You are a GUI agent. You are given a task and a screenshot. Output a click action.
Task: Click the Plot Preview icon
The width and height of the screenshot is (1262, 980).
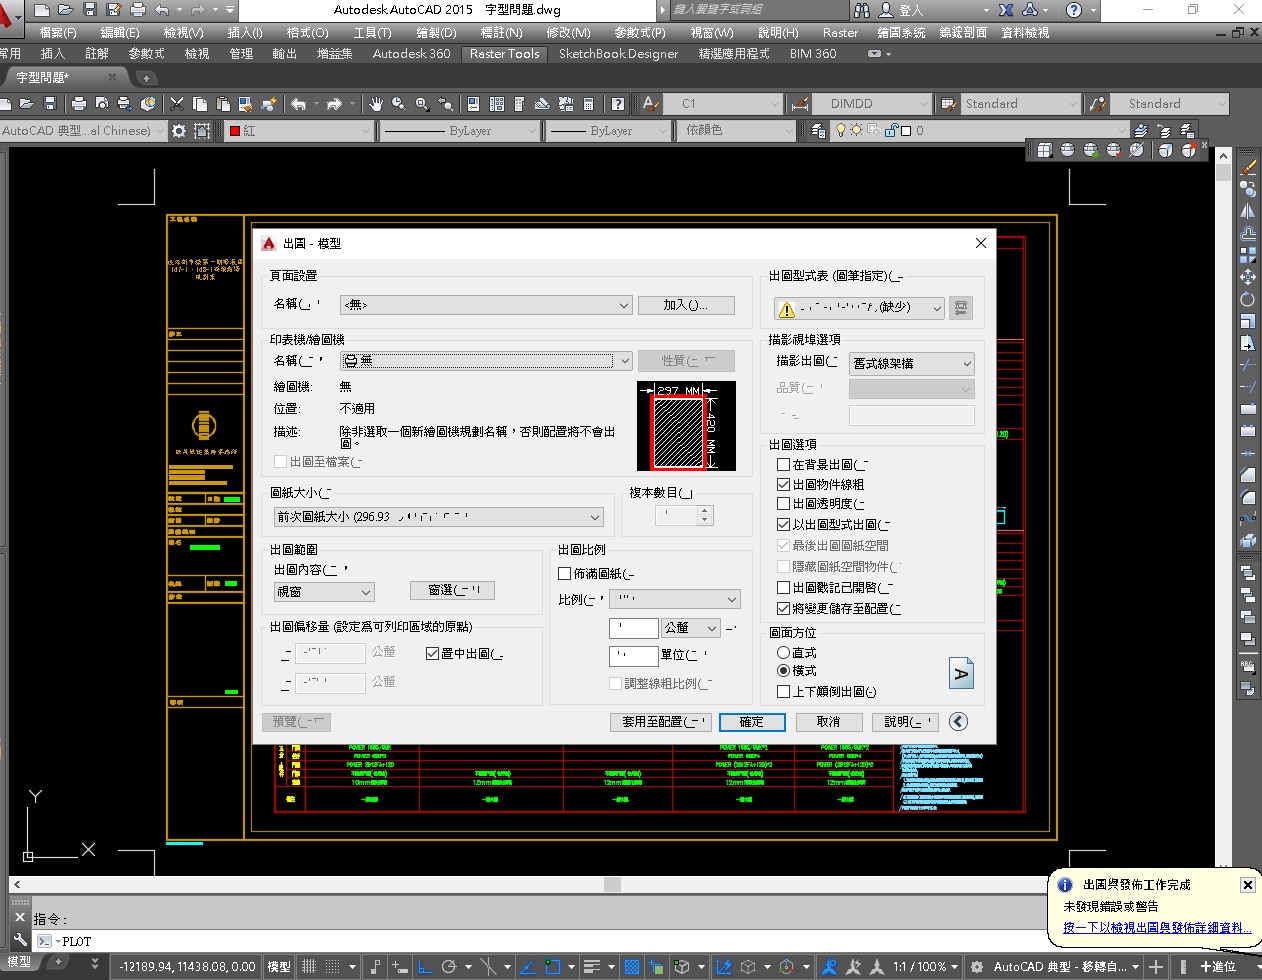click(x=101, y=103)
